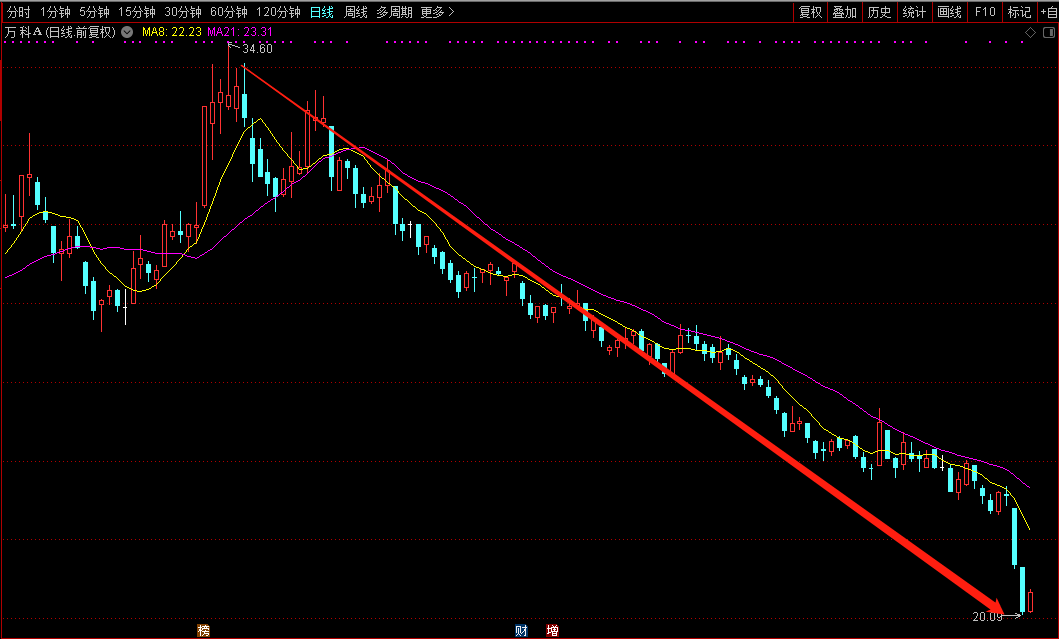Viewport: 1059px width, 639px height.
Task: Click the 标记 mark button
Action: [x=1019, y=12]
